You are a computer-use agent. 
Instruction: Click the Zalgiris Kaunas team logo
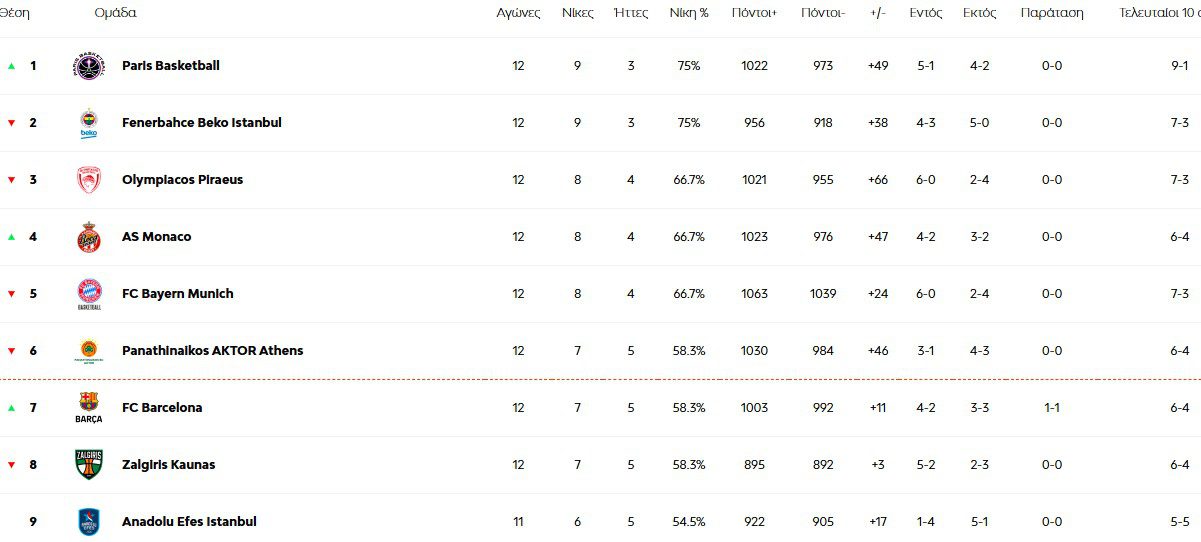pos(89,465)
